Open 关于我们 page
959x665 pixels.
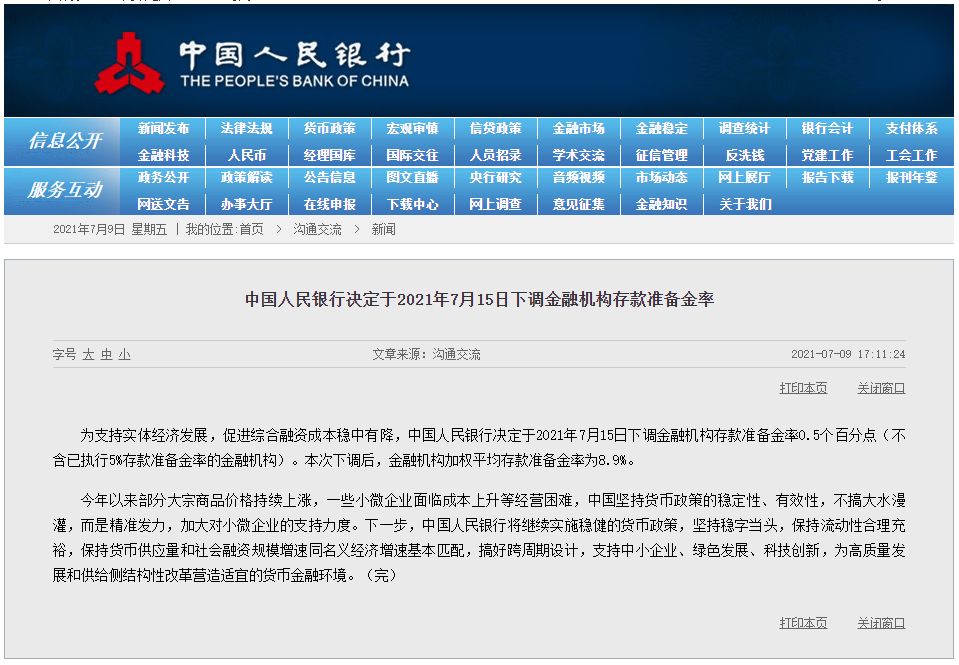click(x=744, y=204)
